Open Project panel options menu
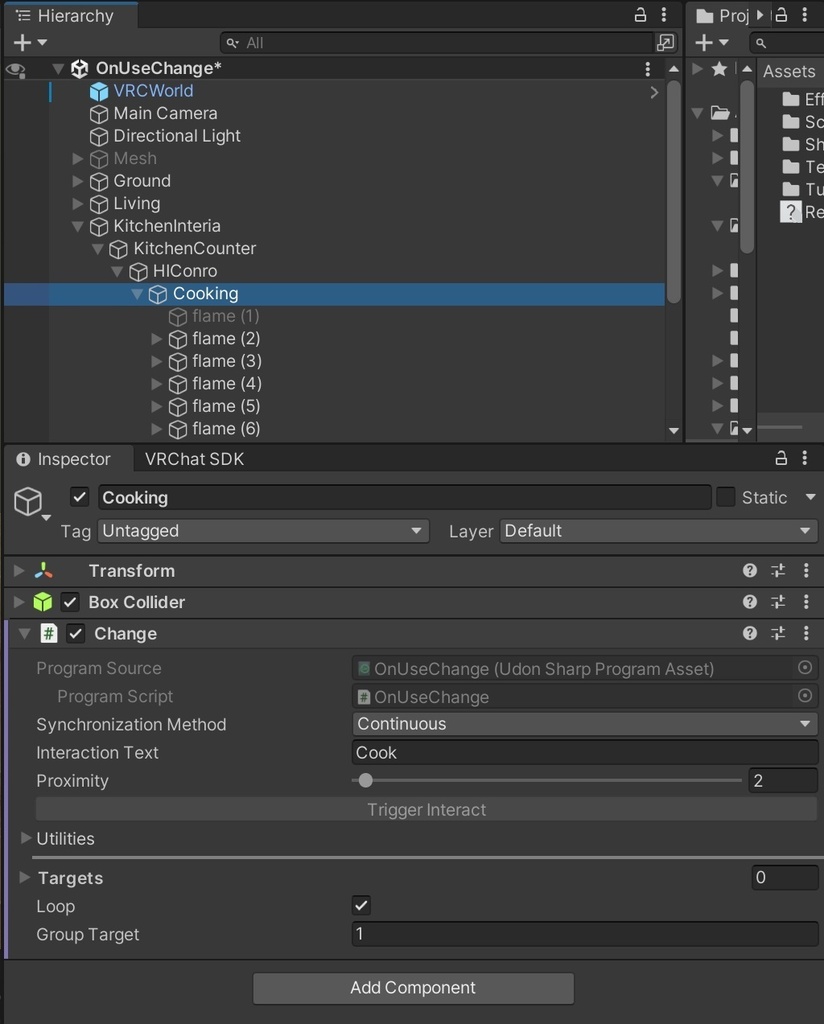Screen dimensions: 824x1024 point(804,15)
